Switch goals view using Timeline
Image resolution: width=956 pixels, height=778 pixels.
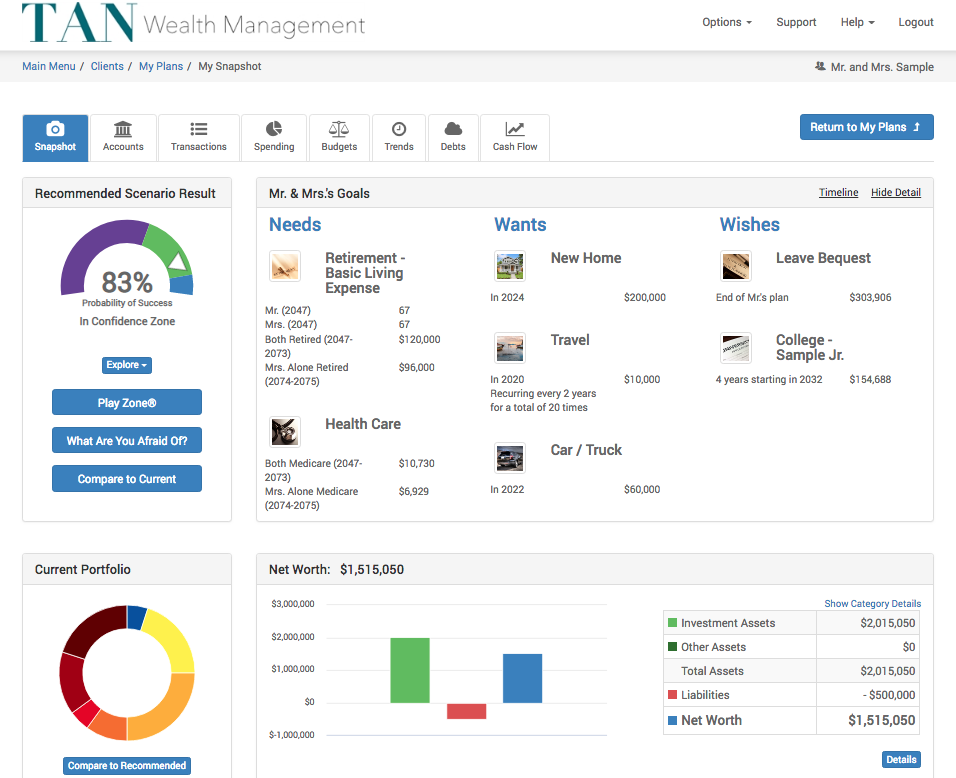click(838, 192)
